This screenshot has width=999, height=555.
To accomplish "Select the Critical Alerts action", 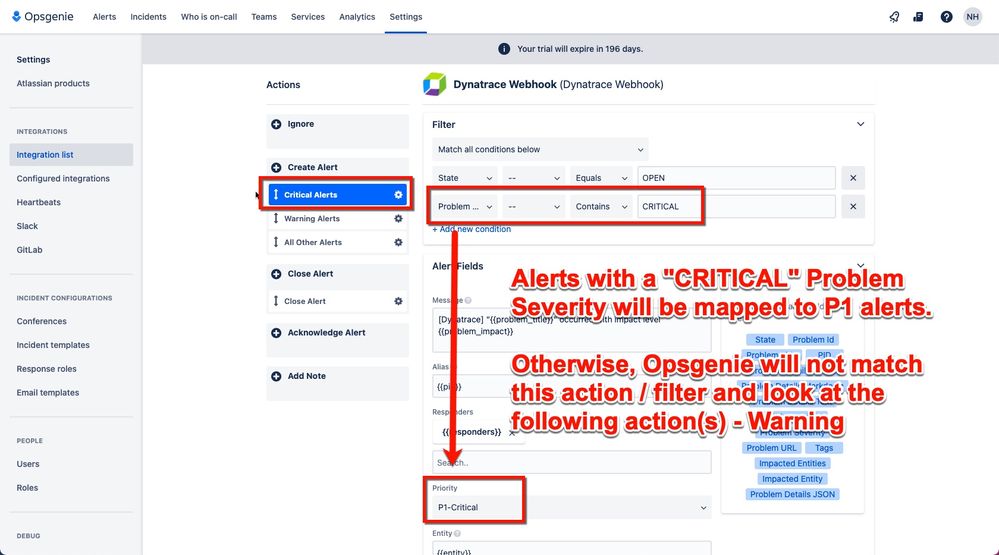I will pos(338,195).
